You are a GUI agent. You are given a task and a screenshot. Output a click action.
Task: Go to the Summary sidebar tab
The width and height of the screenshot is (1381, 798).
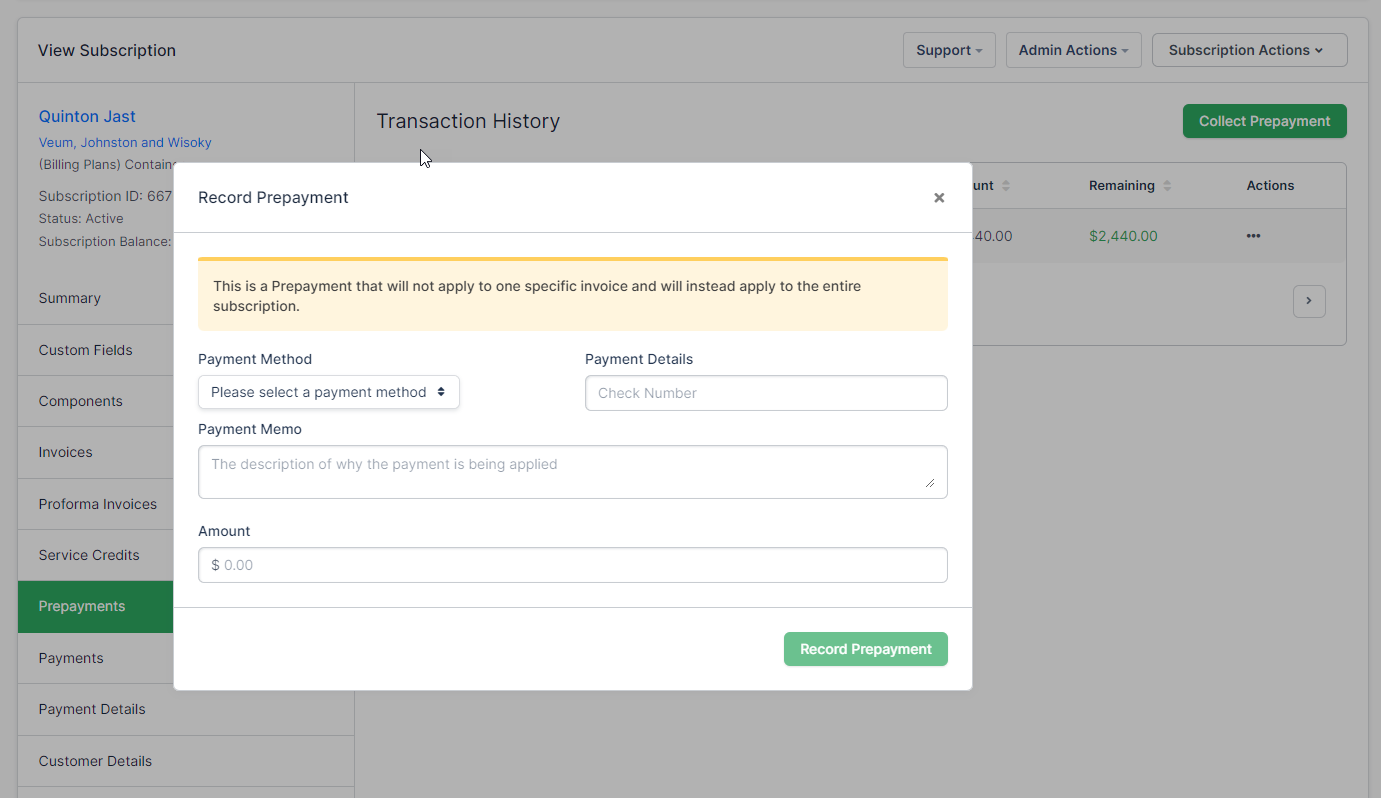(70, 298)
